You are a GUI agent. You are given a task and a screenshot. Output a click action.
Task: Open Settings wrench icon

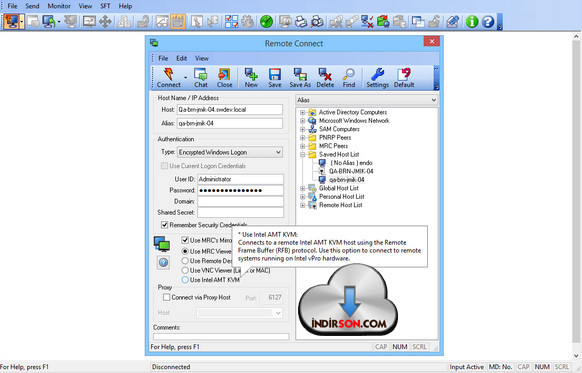click(x=377, y=78)
